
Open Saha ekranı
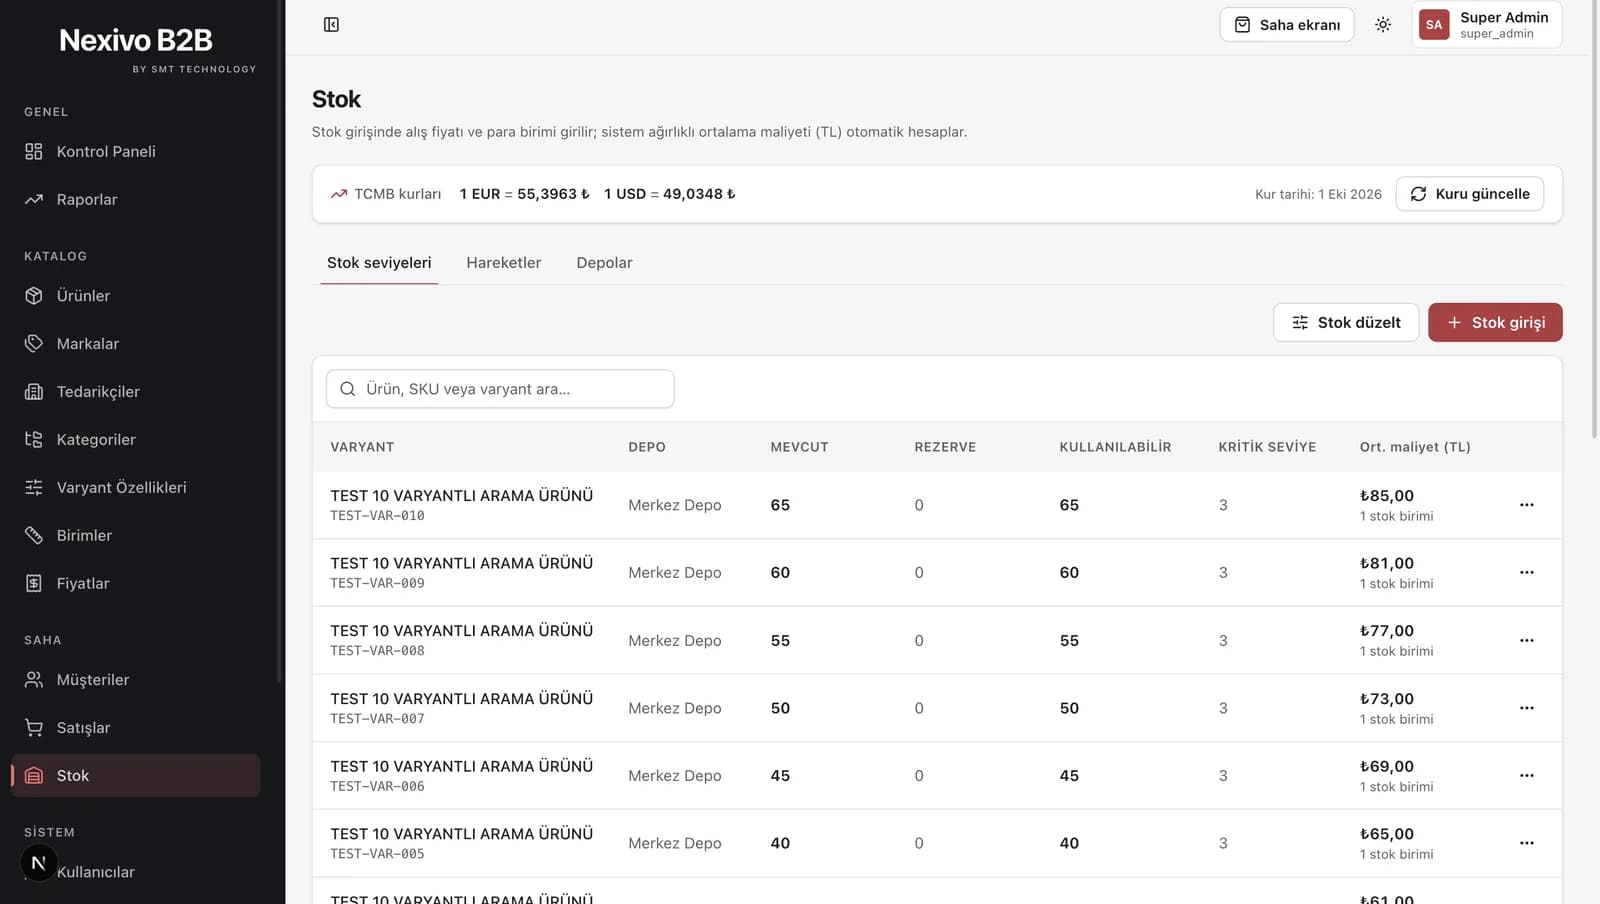point(1286,25)
